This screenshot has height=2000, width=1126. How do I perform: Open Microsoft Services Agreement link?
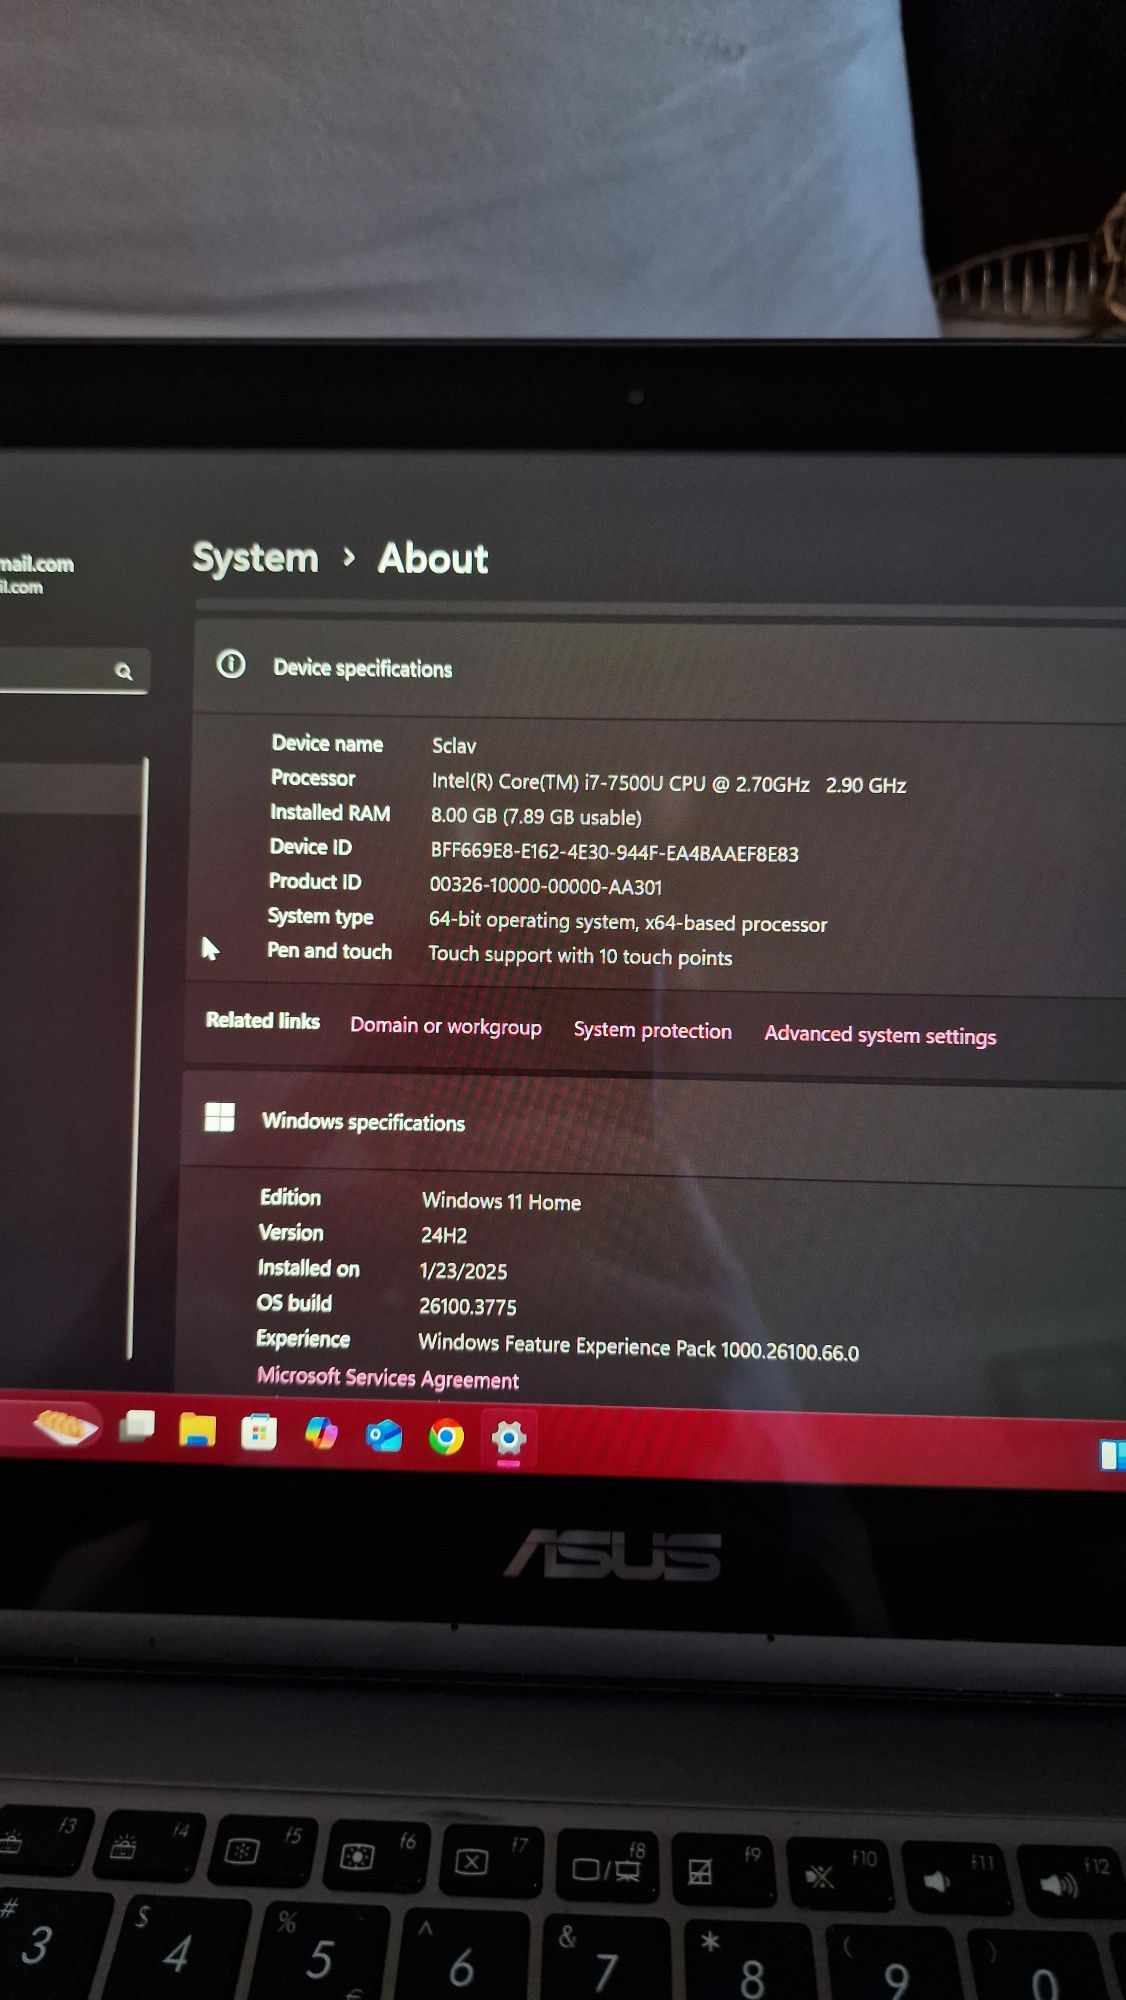[388, 1378]
